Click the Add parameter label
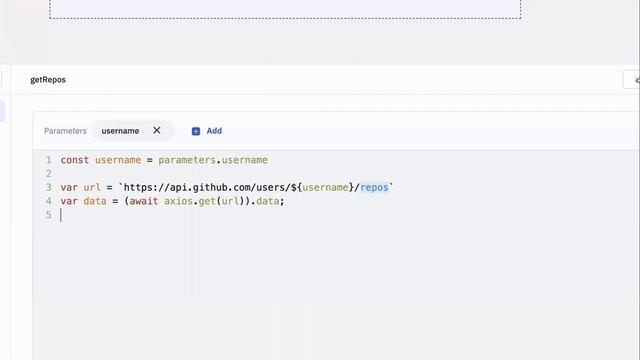Image resolution: width=640 pixels, height=360 pixels. [214, 131]
